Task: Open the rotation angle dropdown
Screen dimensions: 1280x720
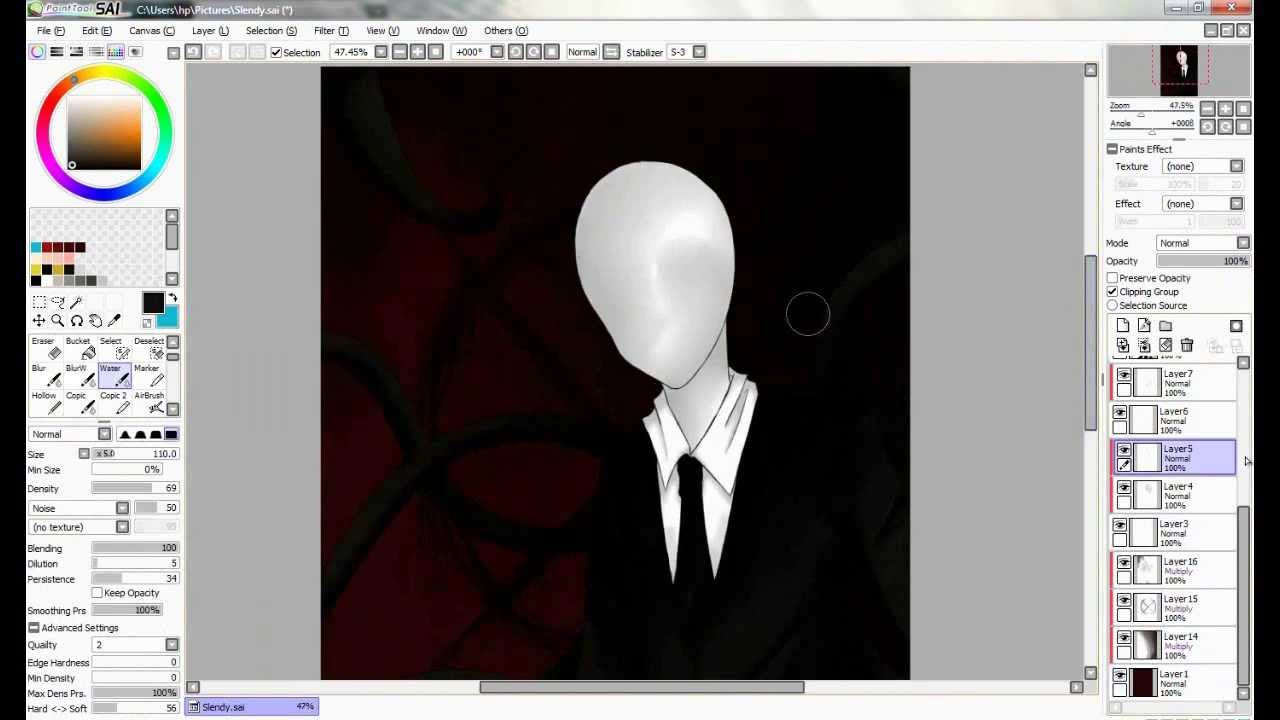Action: (x=496, y=52)
